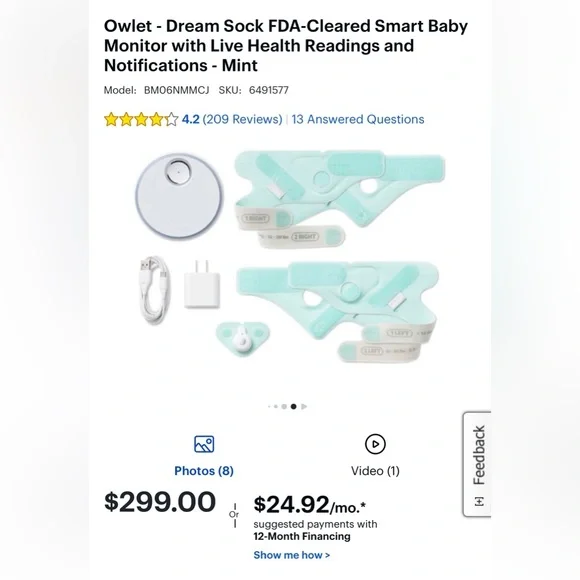This screenshot has width=580, height=580.
Task: Click the 4.2 rating score
Action: click(190, 119)
